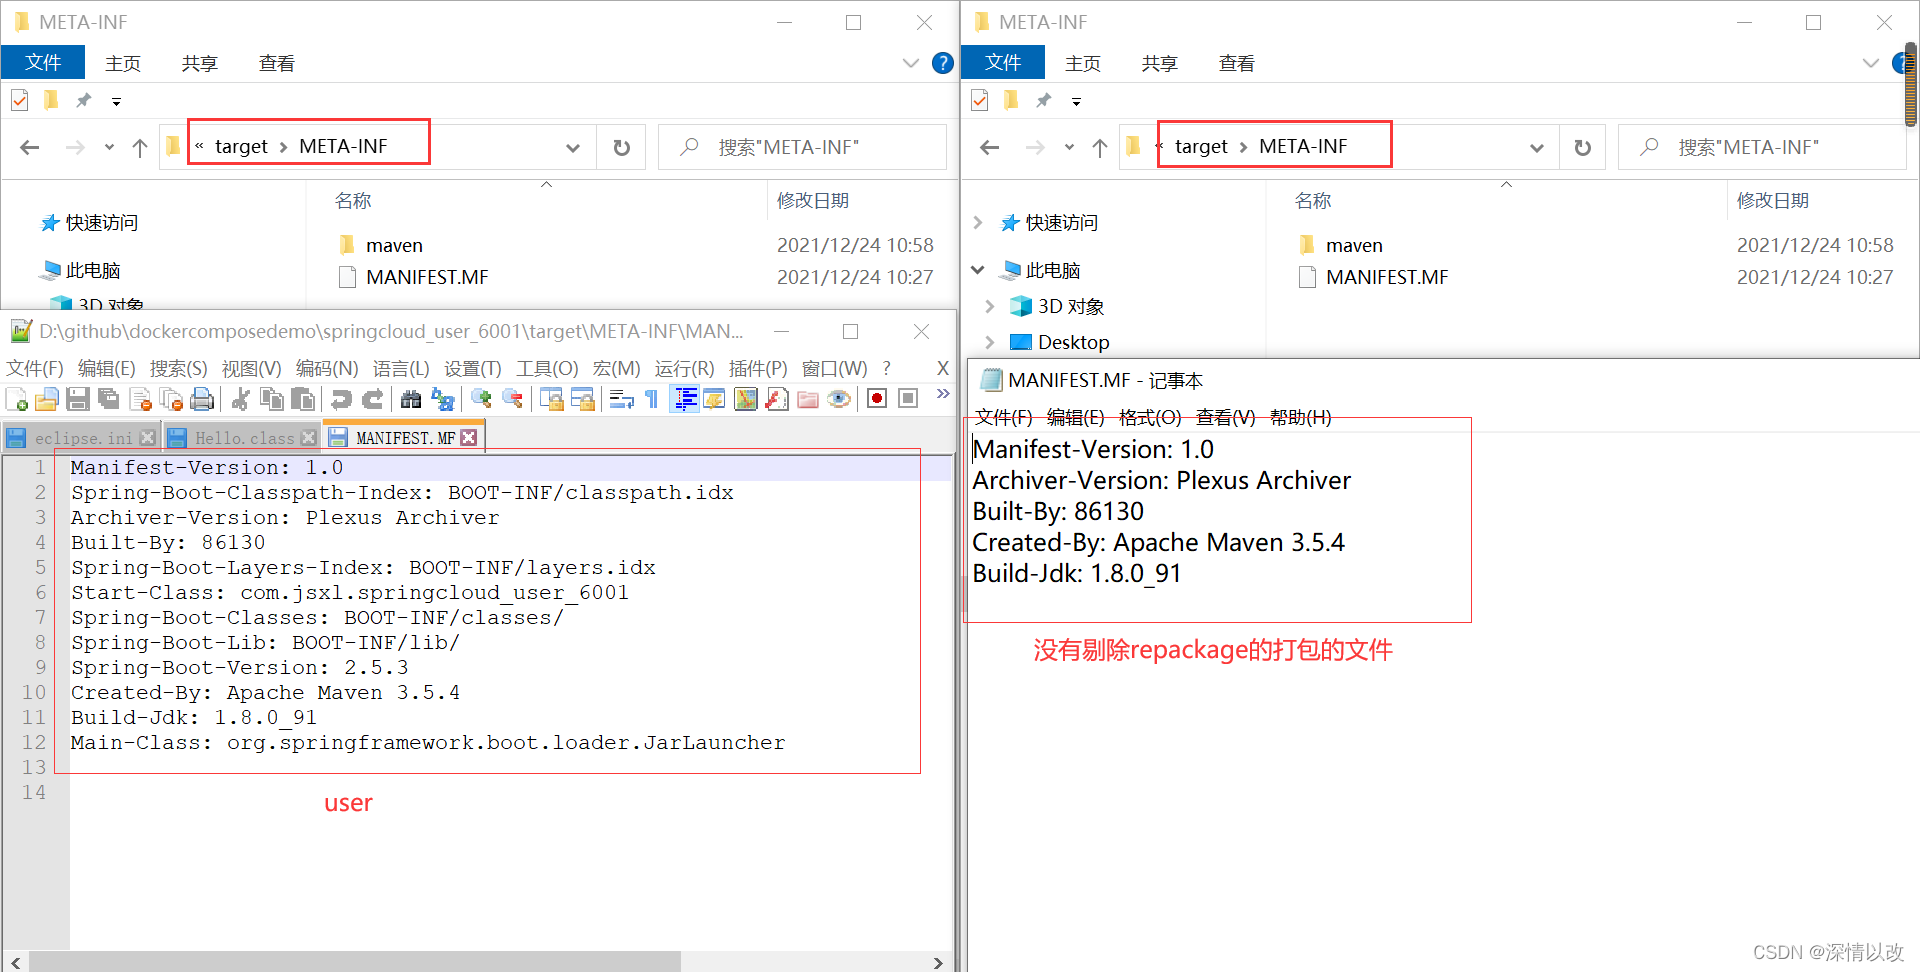The height and width of the screenshot is (972, 1920).
Task: Click the Stop Recording macro button
Action: 908,399
